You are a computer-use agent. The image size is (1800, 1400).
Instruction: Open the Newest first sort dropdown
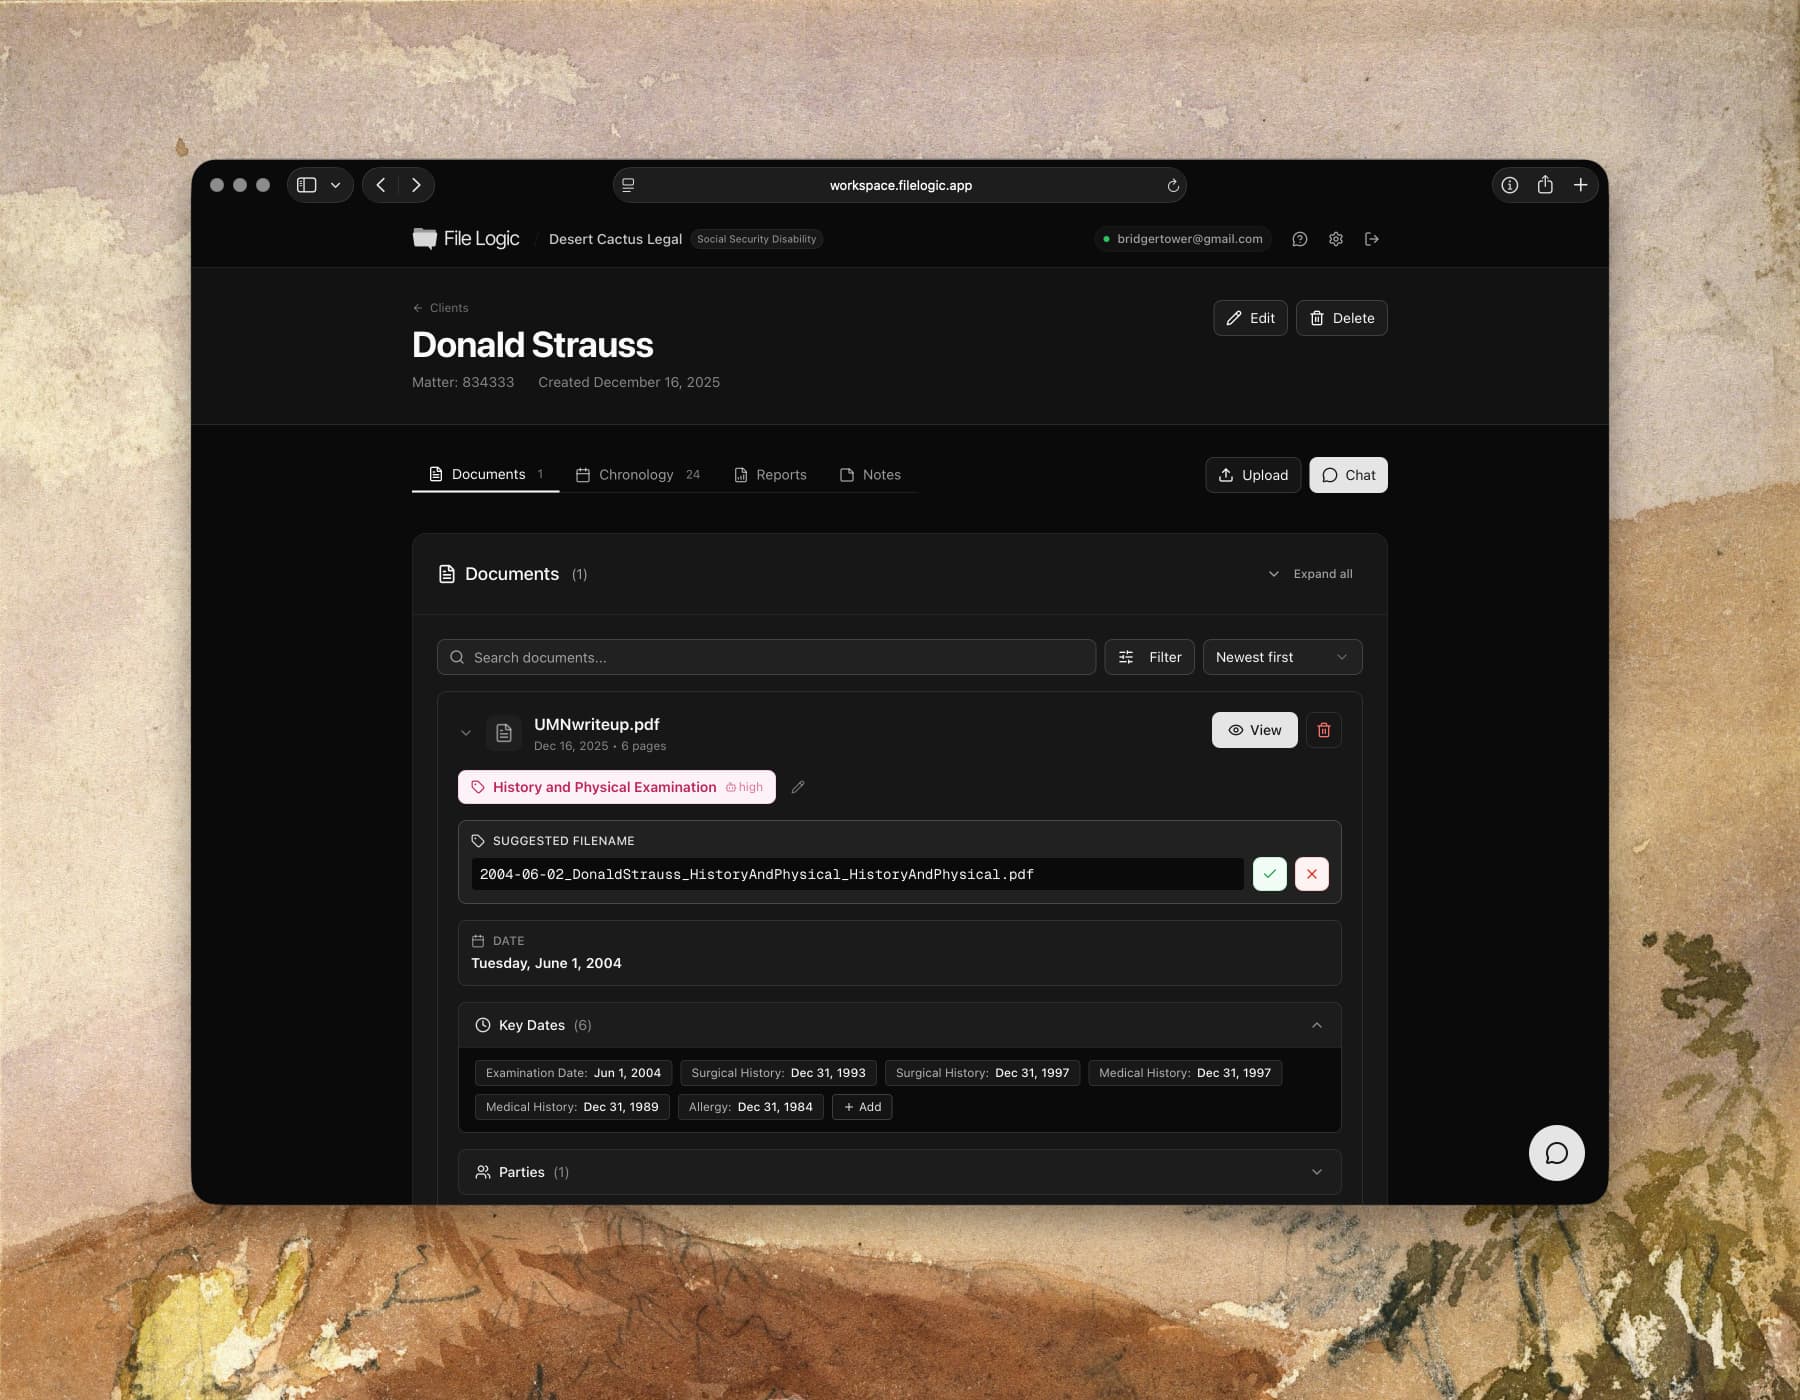(1282, 657)
